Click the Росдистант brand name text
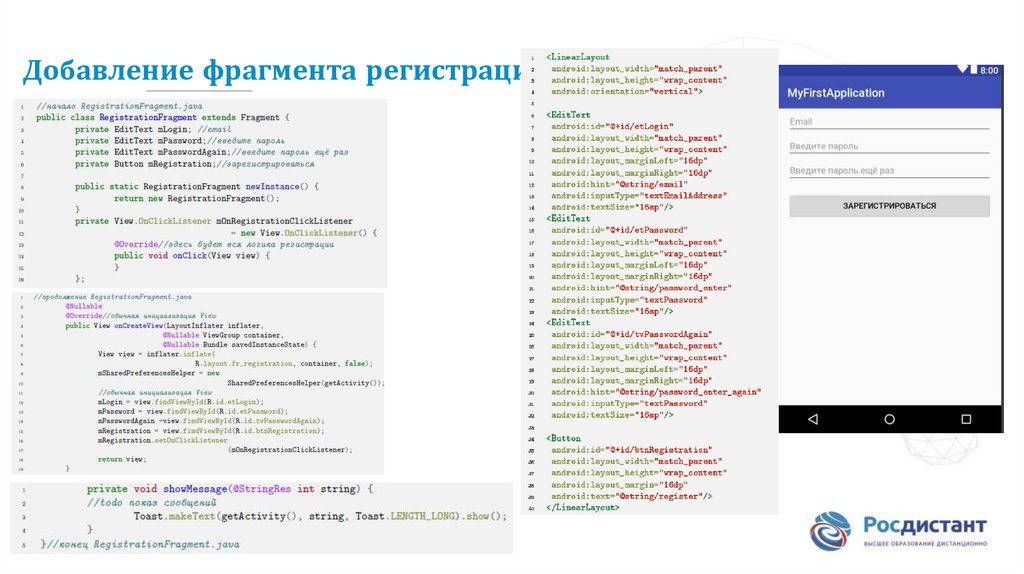The width and height of the screenshot is (1024, 574). click(924, 525)
